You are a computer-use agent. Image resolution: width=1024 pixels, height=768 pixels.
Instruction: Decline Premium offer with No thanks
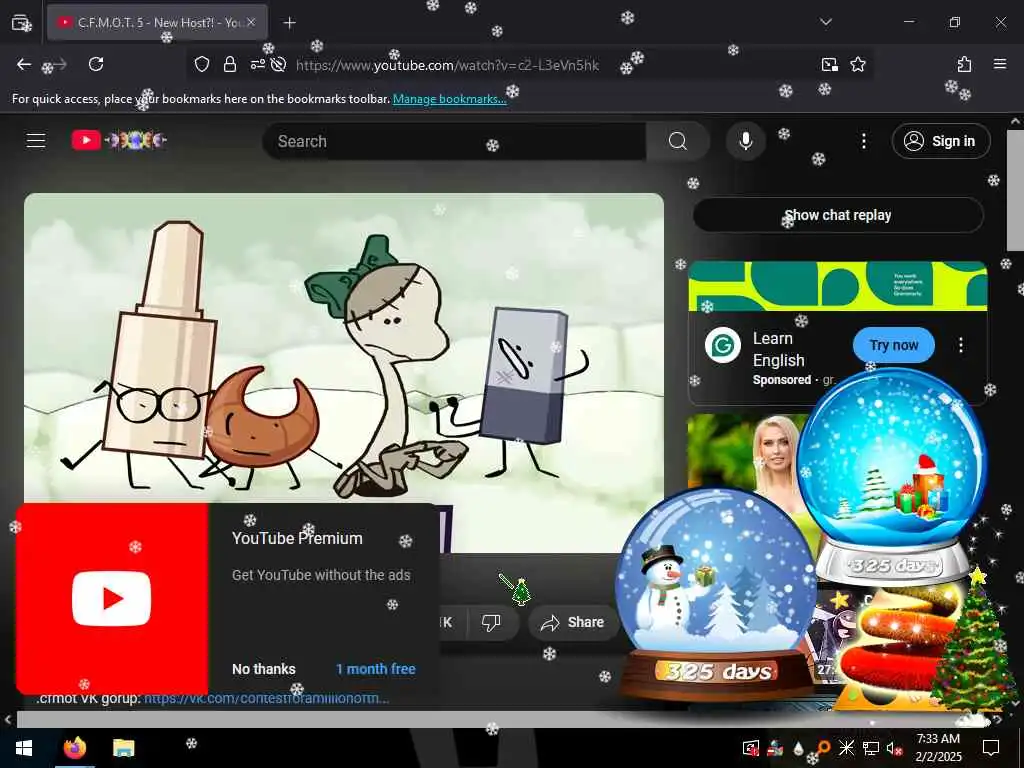pos(264,669)
